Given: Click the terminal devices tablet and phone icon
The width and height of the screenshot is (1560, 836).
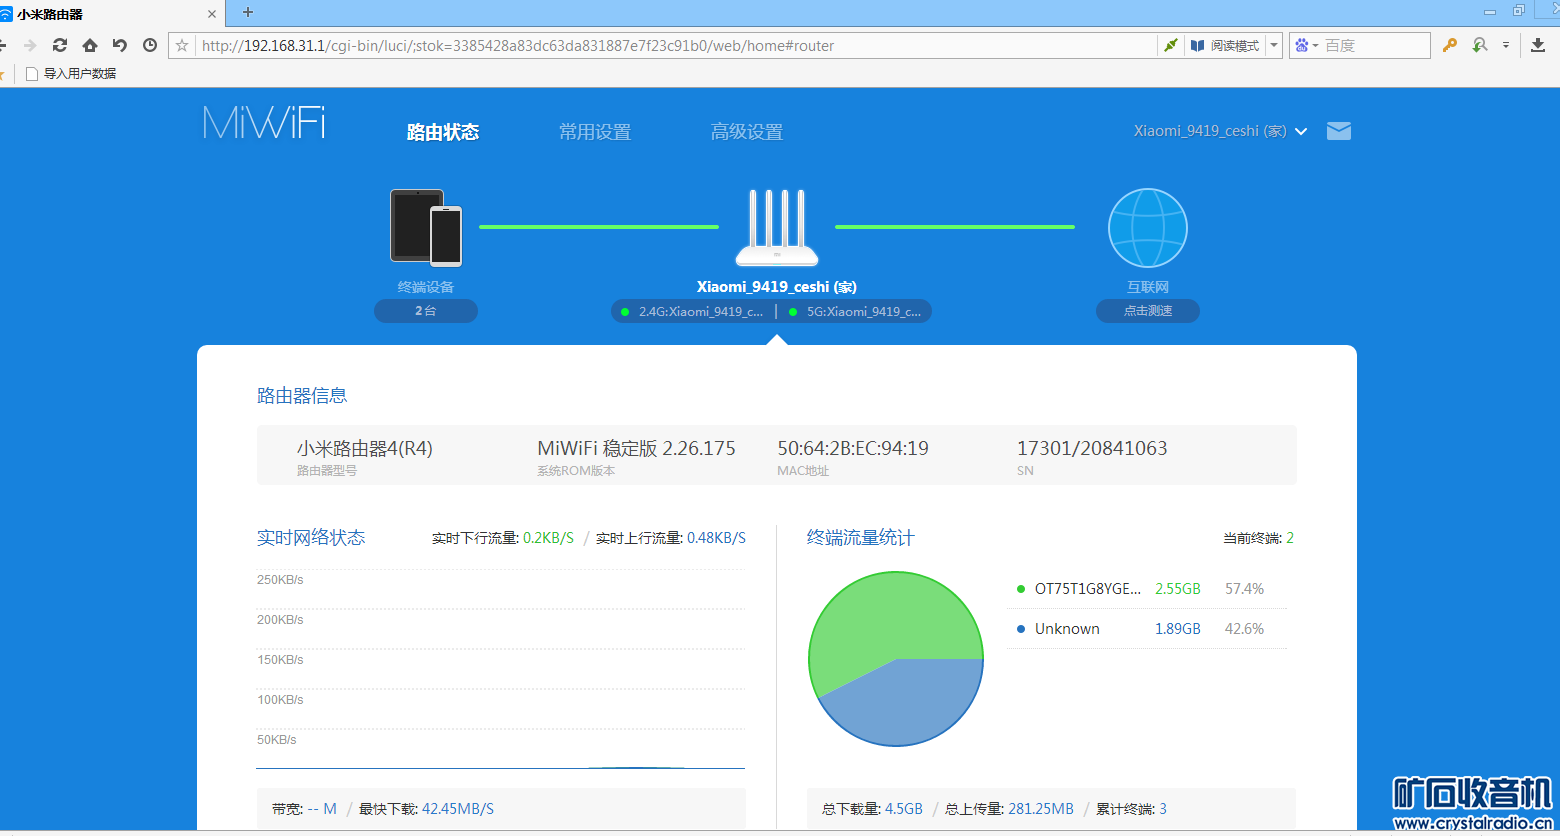Looking at the screenshot, I should (427, 228).
